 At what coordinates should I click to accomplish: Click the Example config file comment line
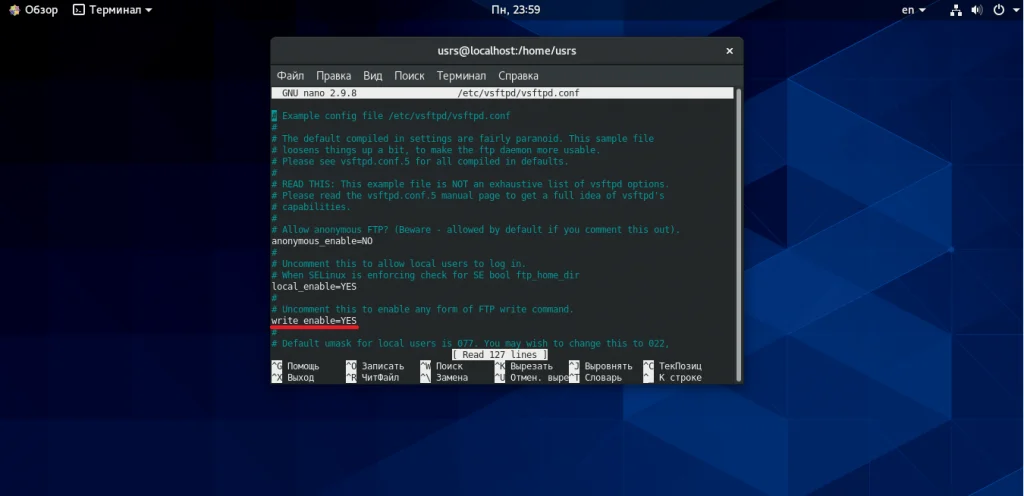coord(391,116)
